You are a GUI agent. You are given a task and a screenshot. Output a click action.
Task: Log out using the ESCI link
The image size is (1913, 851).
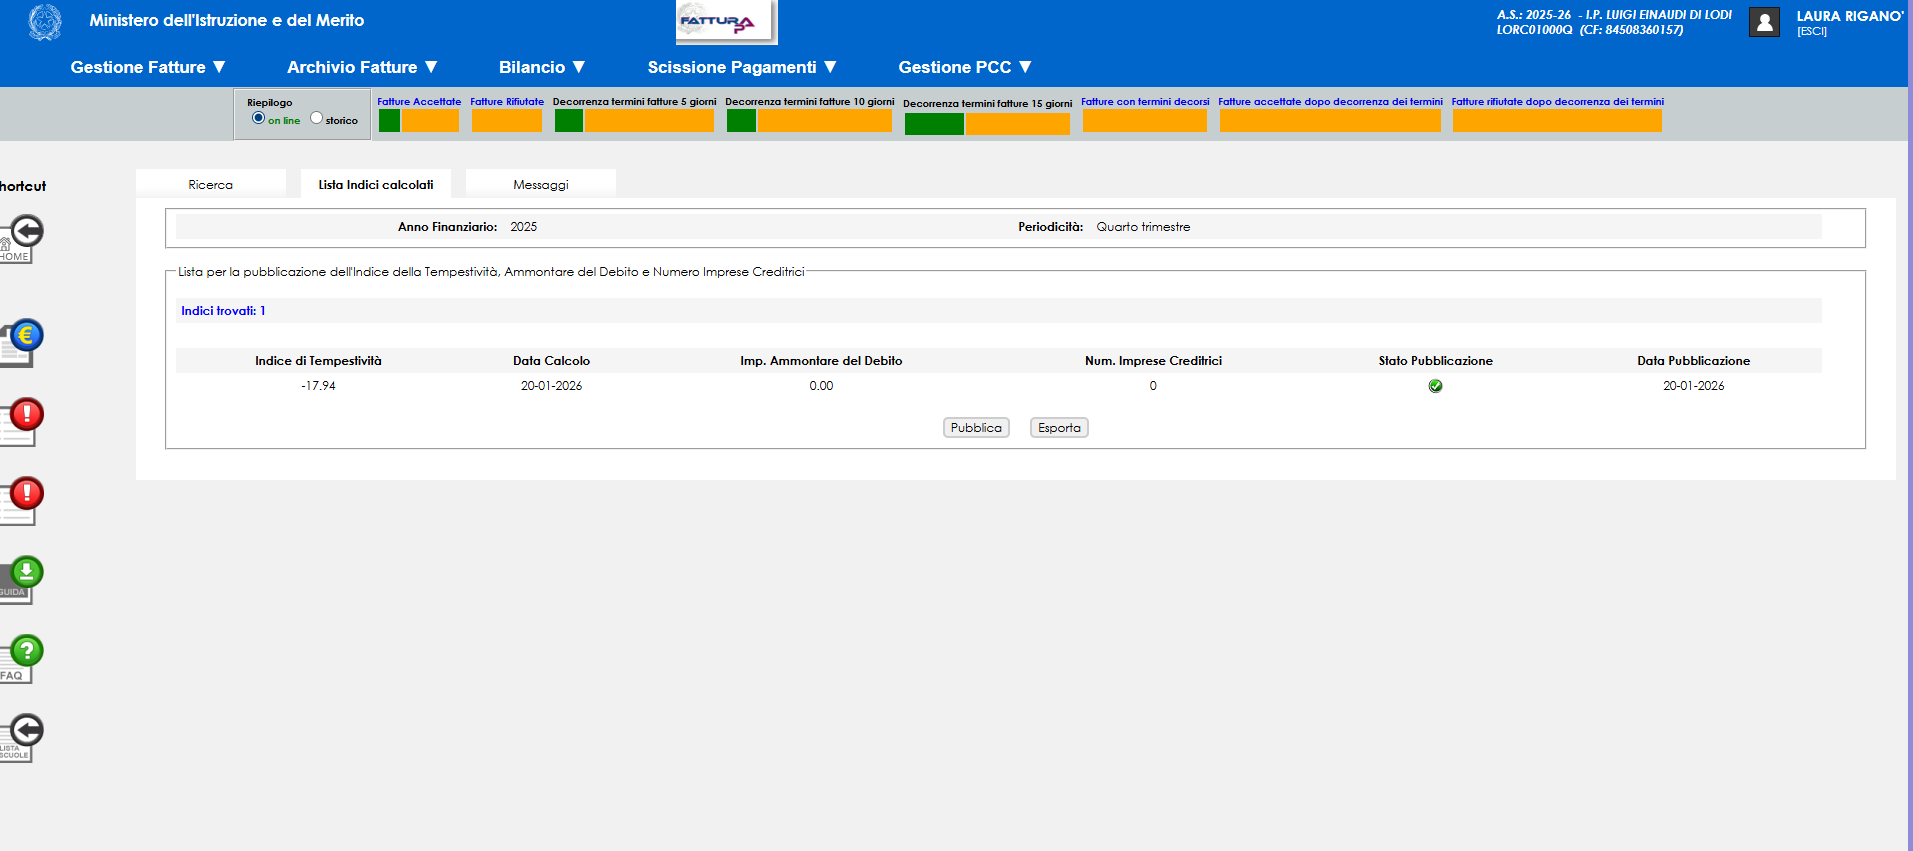coord(1811,32)
